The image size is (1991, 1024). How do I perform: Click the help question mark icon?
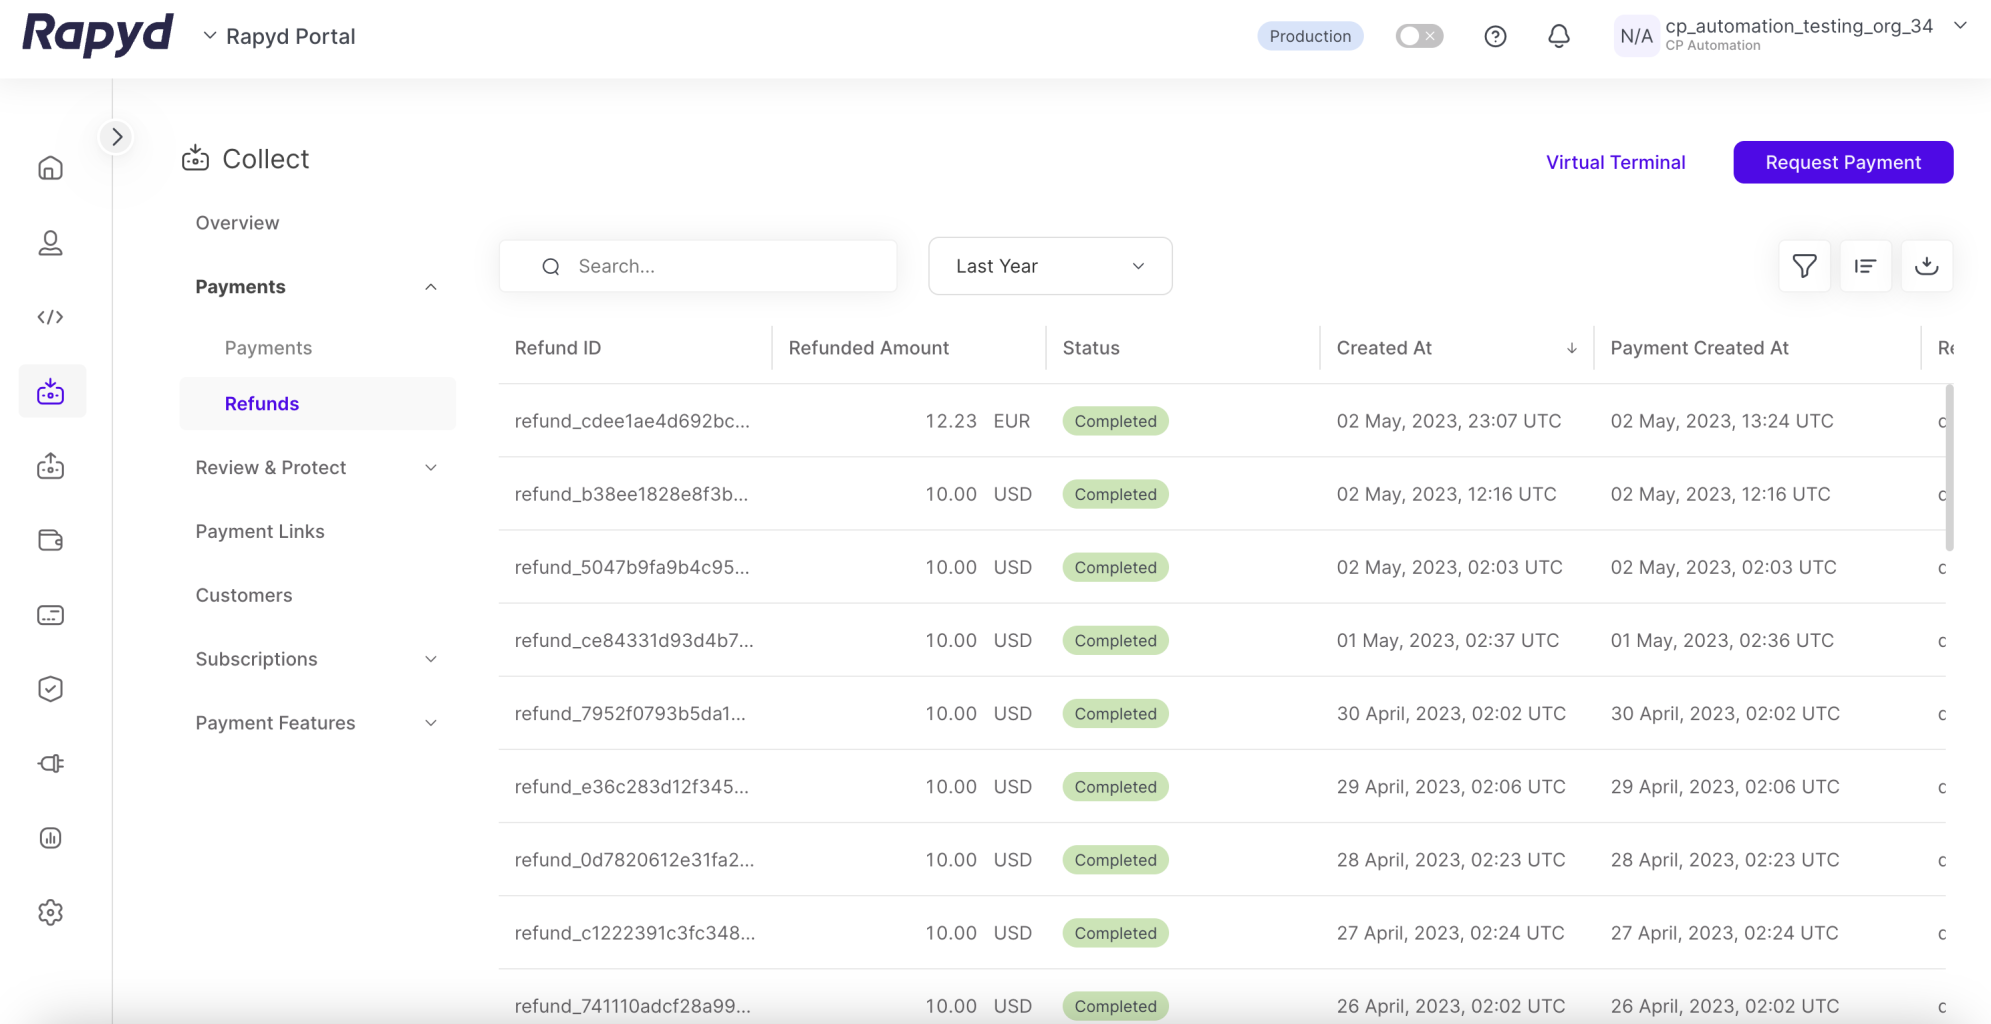point(1495,37)
